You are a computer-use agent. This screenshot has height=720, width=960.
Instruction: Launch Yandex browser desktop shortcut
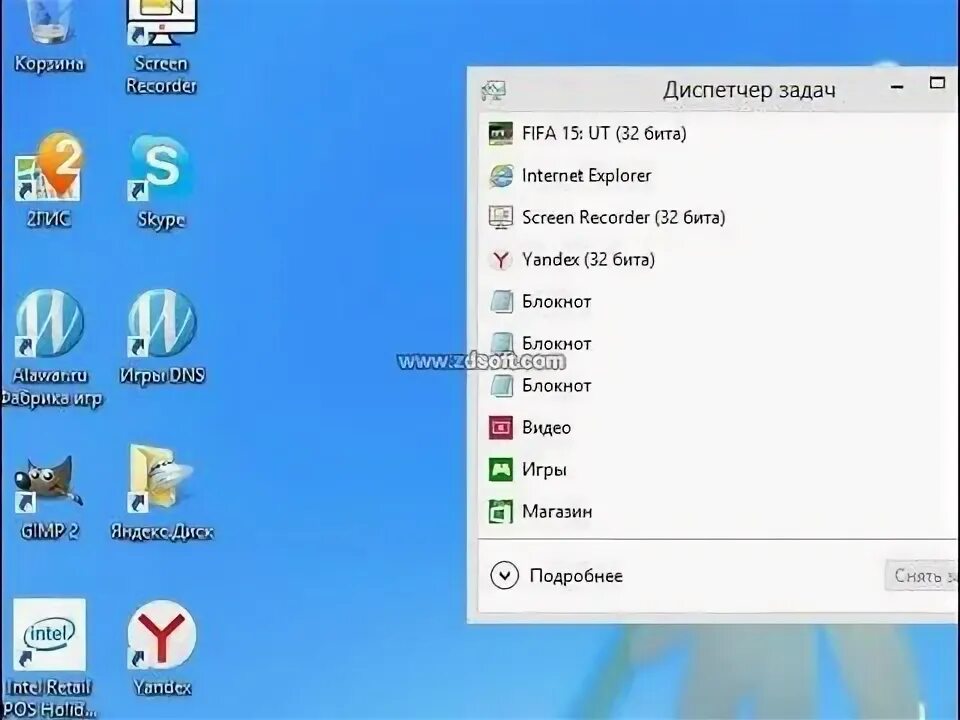coord(162,649)
